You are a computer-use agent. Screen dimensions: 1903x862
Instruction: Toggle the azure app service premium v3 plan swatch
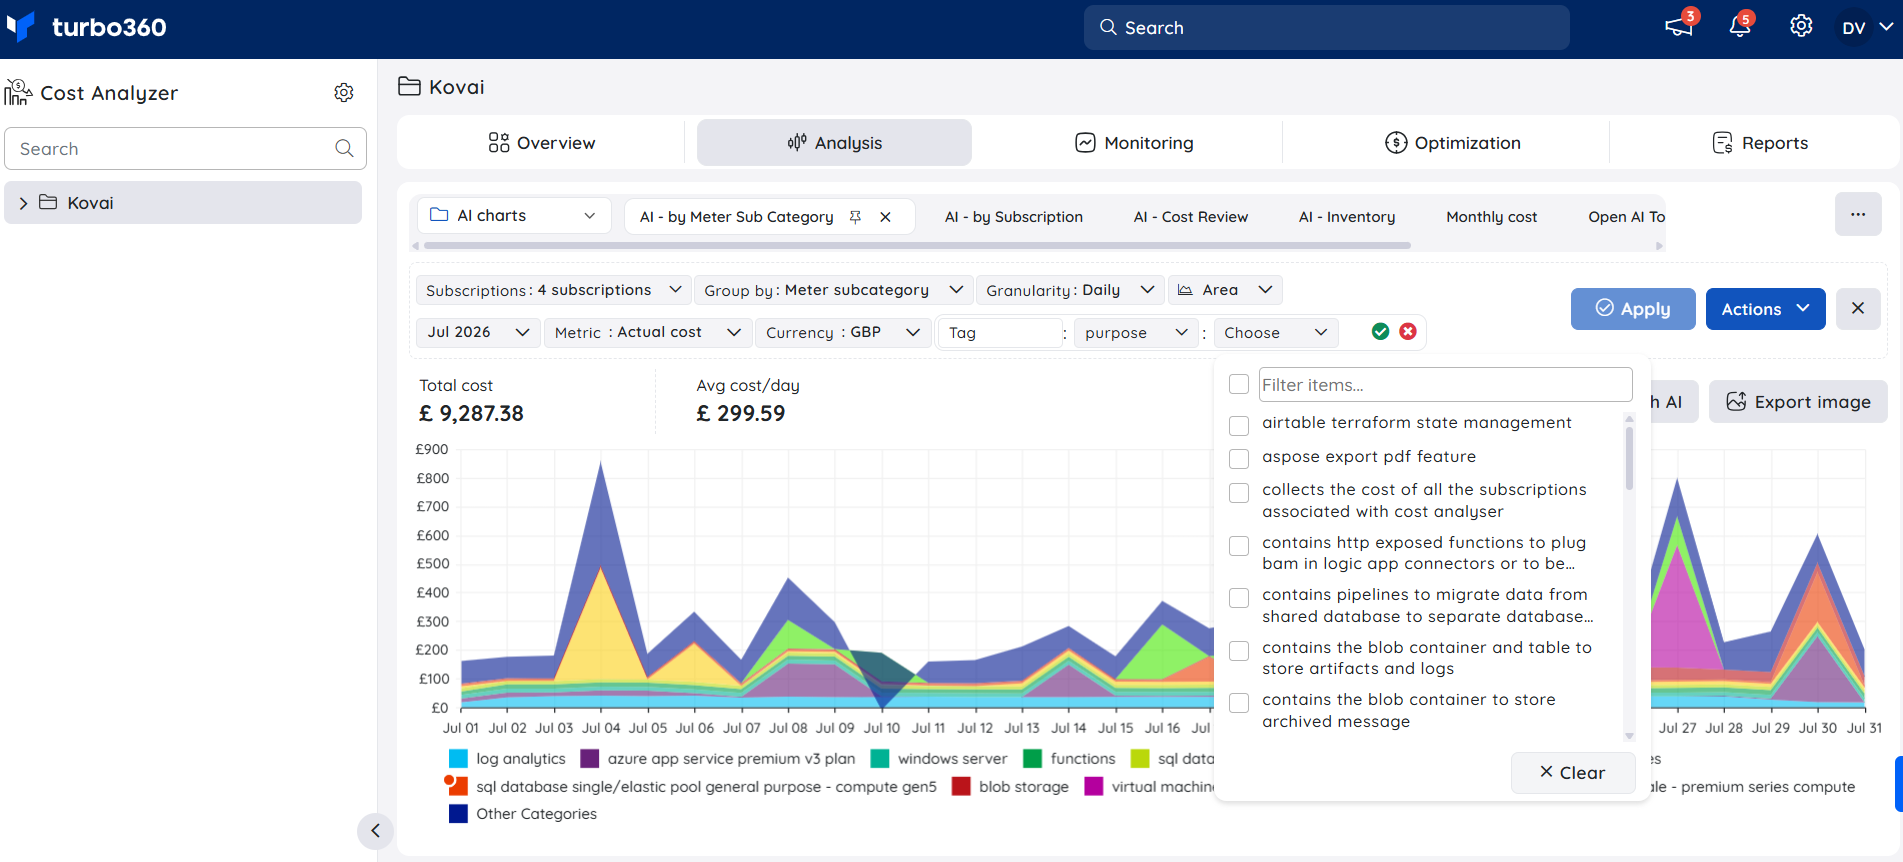pyautogui.click(x=590, y=759)
